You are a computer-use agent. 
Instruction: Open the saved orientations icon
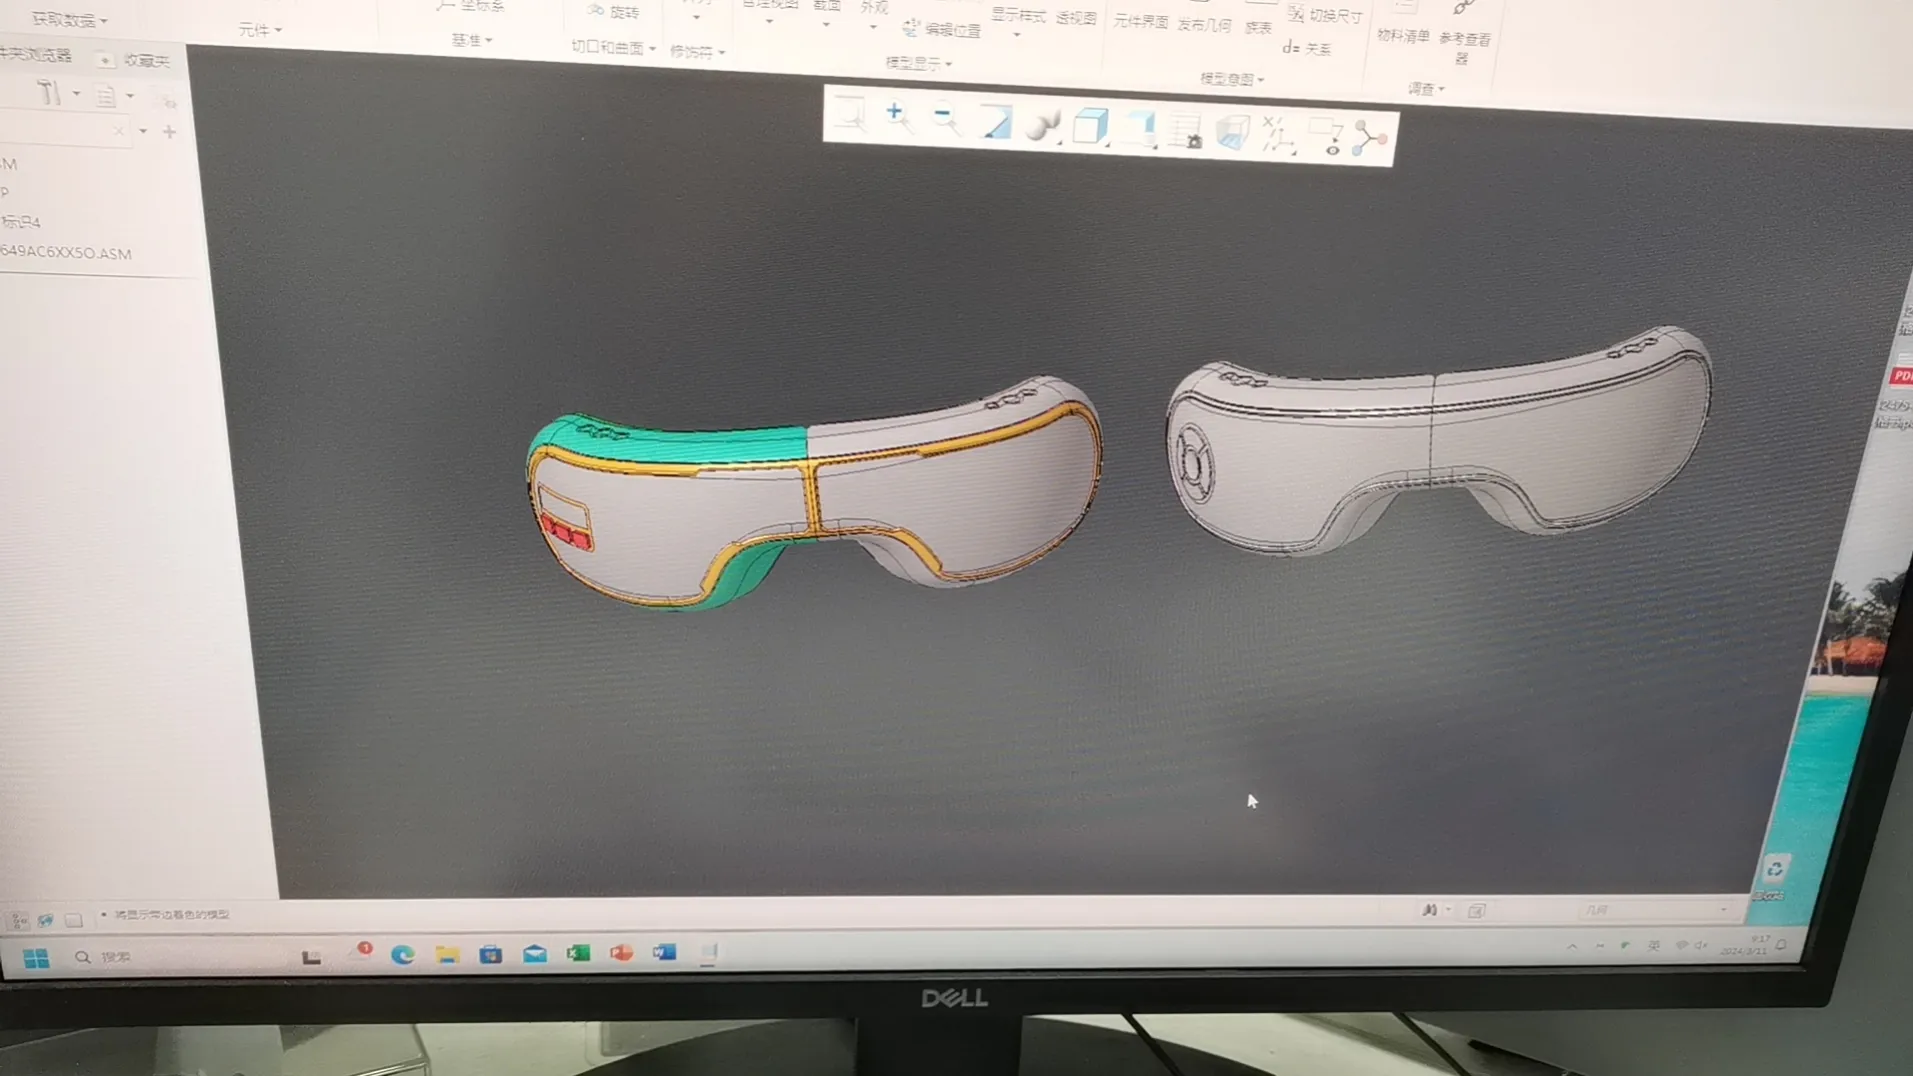coord(1139,129)
